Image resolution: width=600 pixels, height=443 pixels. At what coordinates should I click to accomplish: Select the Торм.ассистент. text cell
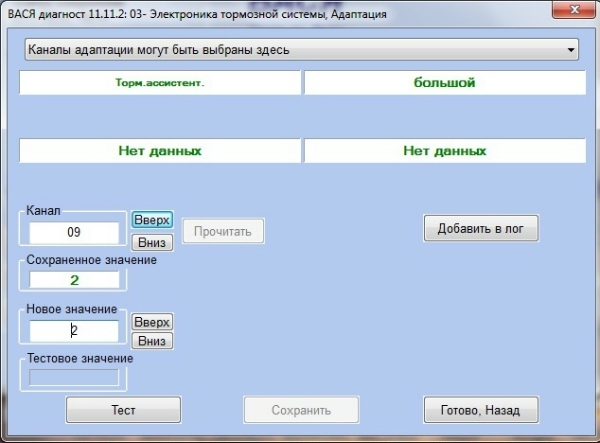[160, 83]
